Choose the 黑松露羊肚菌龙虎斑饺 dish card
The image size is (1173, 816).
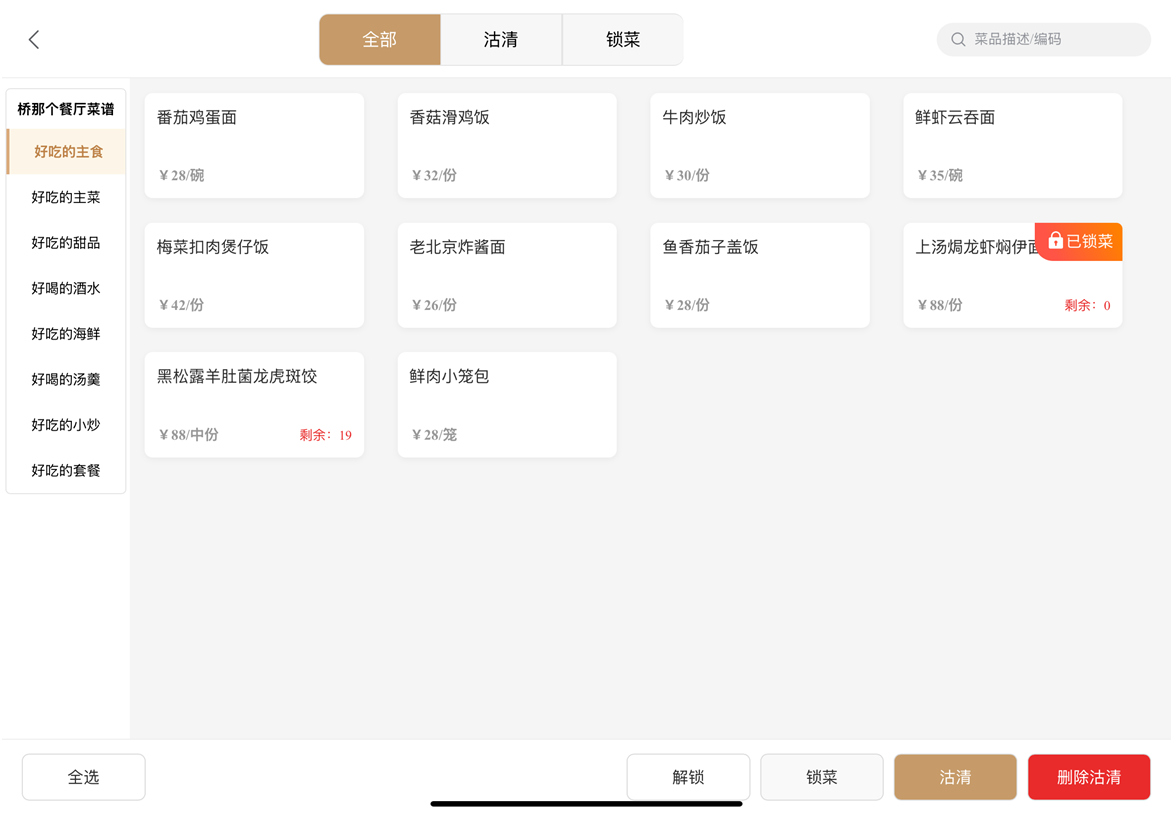(254, 405)
